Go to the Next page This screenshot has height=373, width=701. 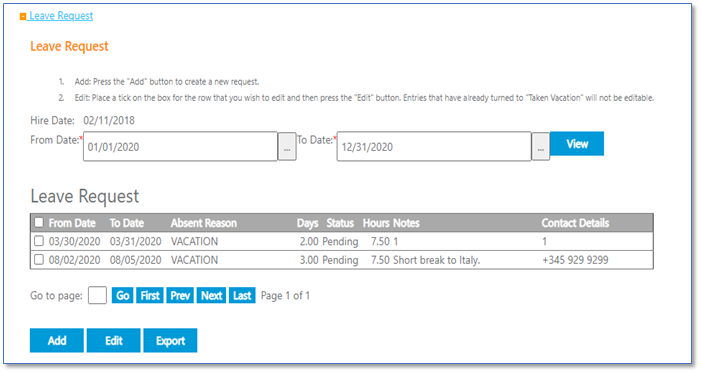tap(211, 295)
